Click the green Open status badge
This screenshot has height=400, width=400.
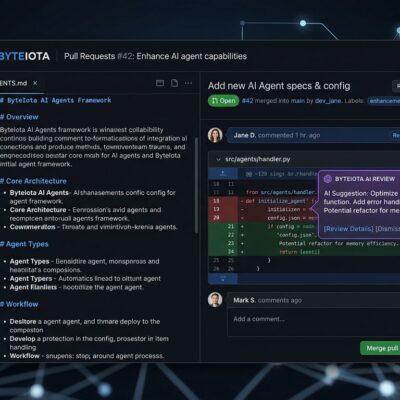click(223, 101)
